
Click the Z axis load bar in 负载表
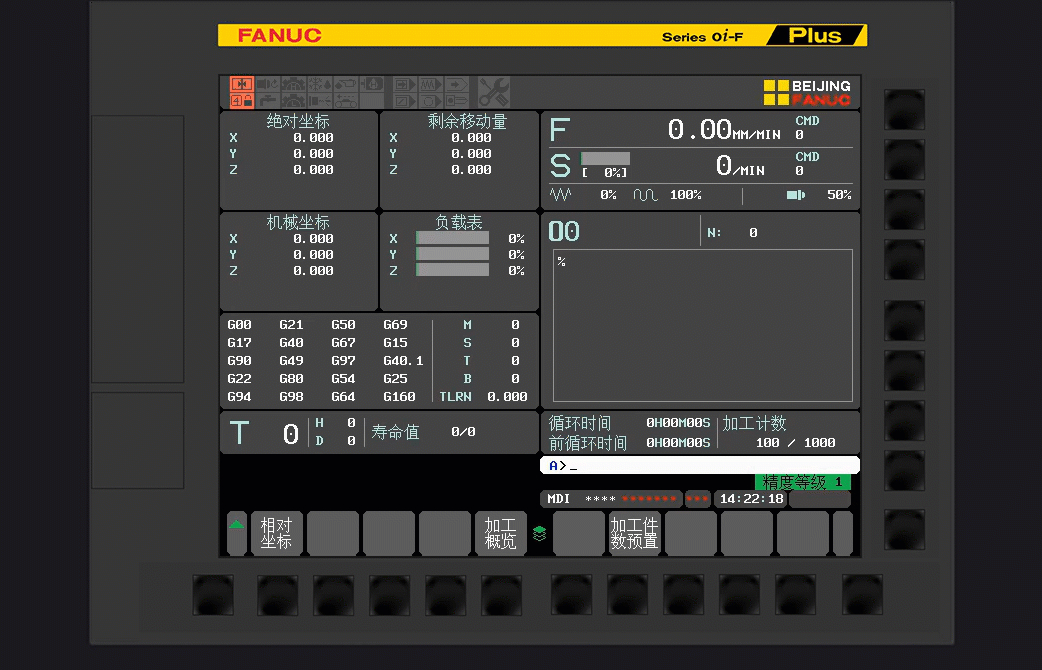pyautogui.click(x=453, y=270)
